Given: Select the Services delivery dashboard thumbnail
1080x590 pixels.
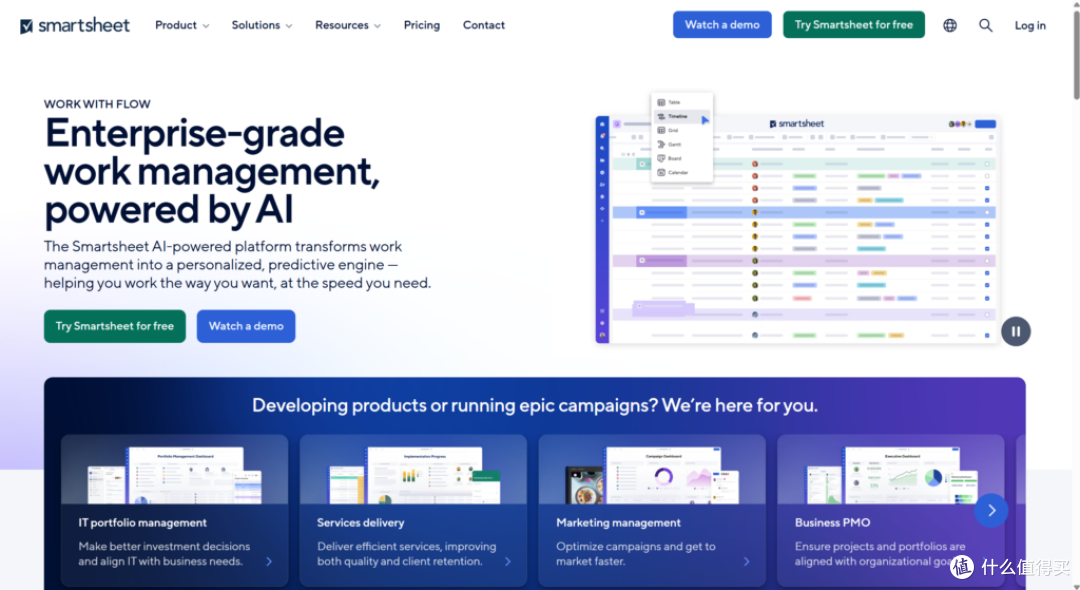Looking at the screenshot, I should (x=413, y=475).
